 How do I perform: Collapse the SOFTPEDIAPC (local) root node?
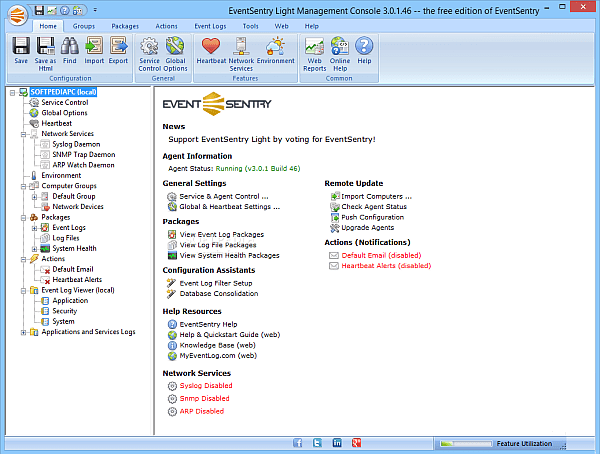point(13,93)
